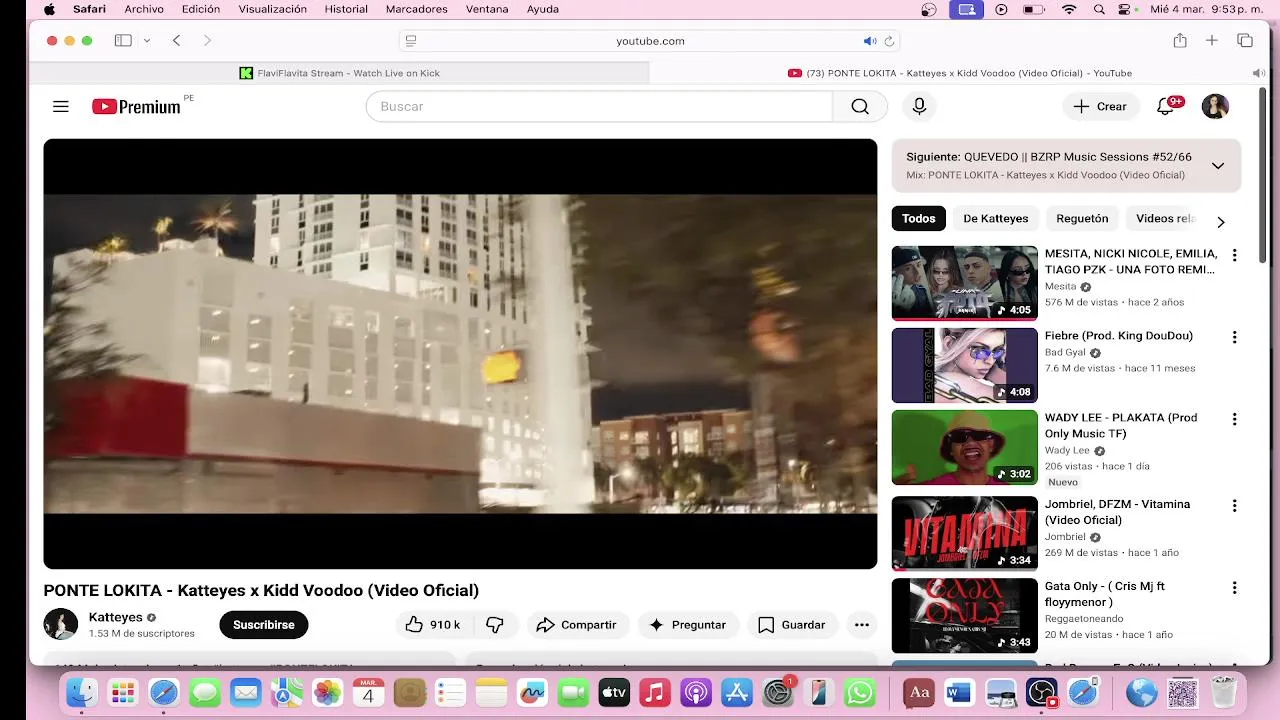Select the Reguetón filter chip

pyautogui.click(x=1082, y=218)
